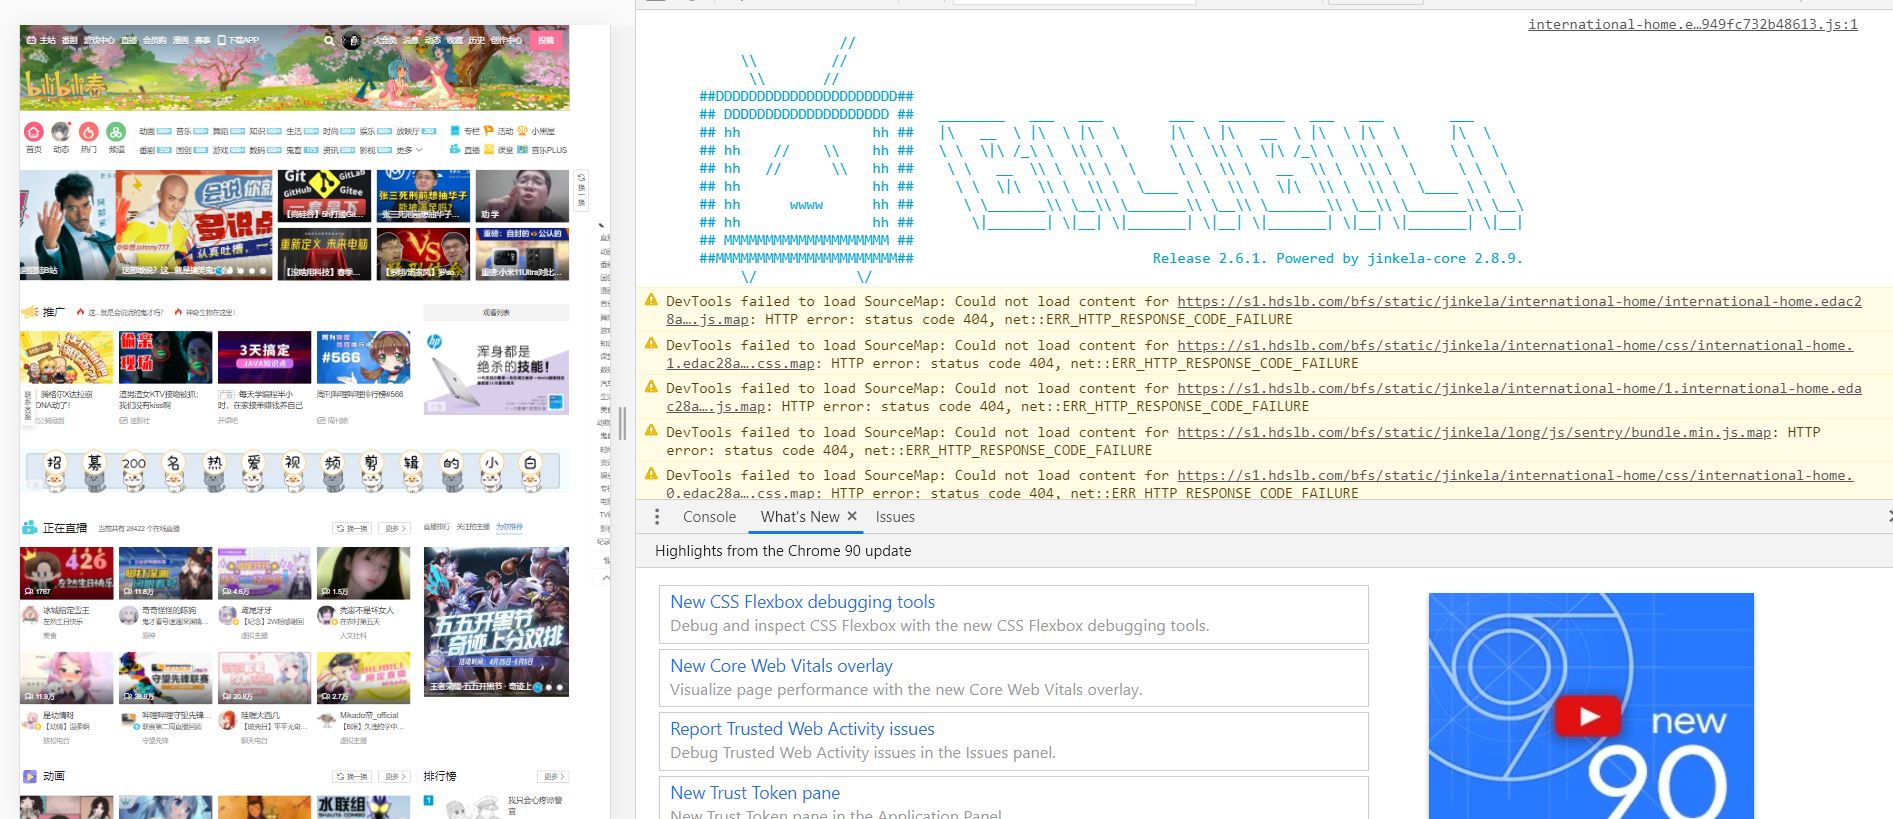Screen dimensions: 1893x819
Task: Open New CSS Flexbox debugging tools item
Action: tap(802, 602)
